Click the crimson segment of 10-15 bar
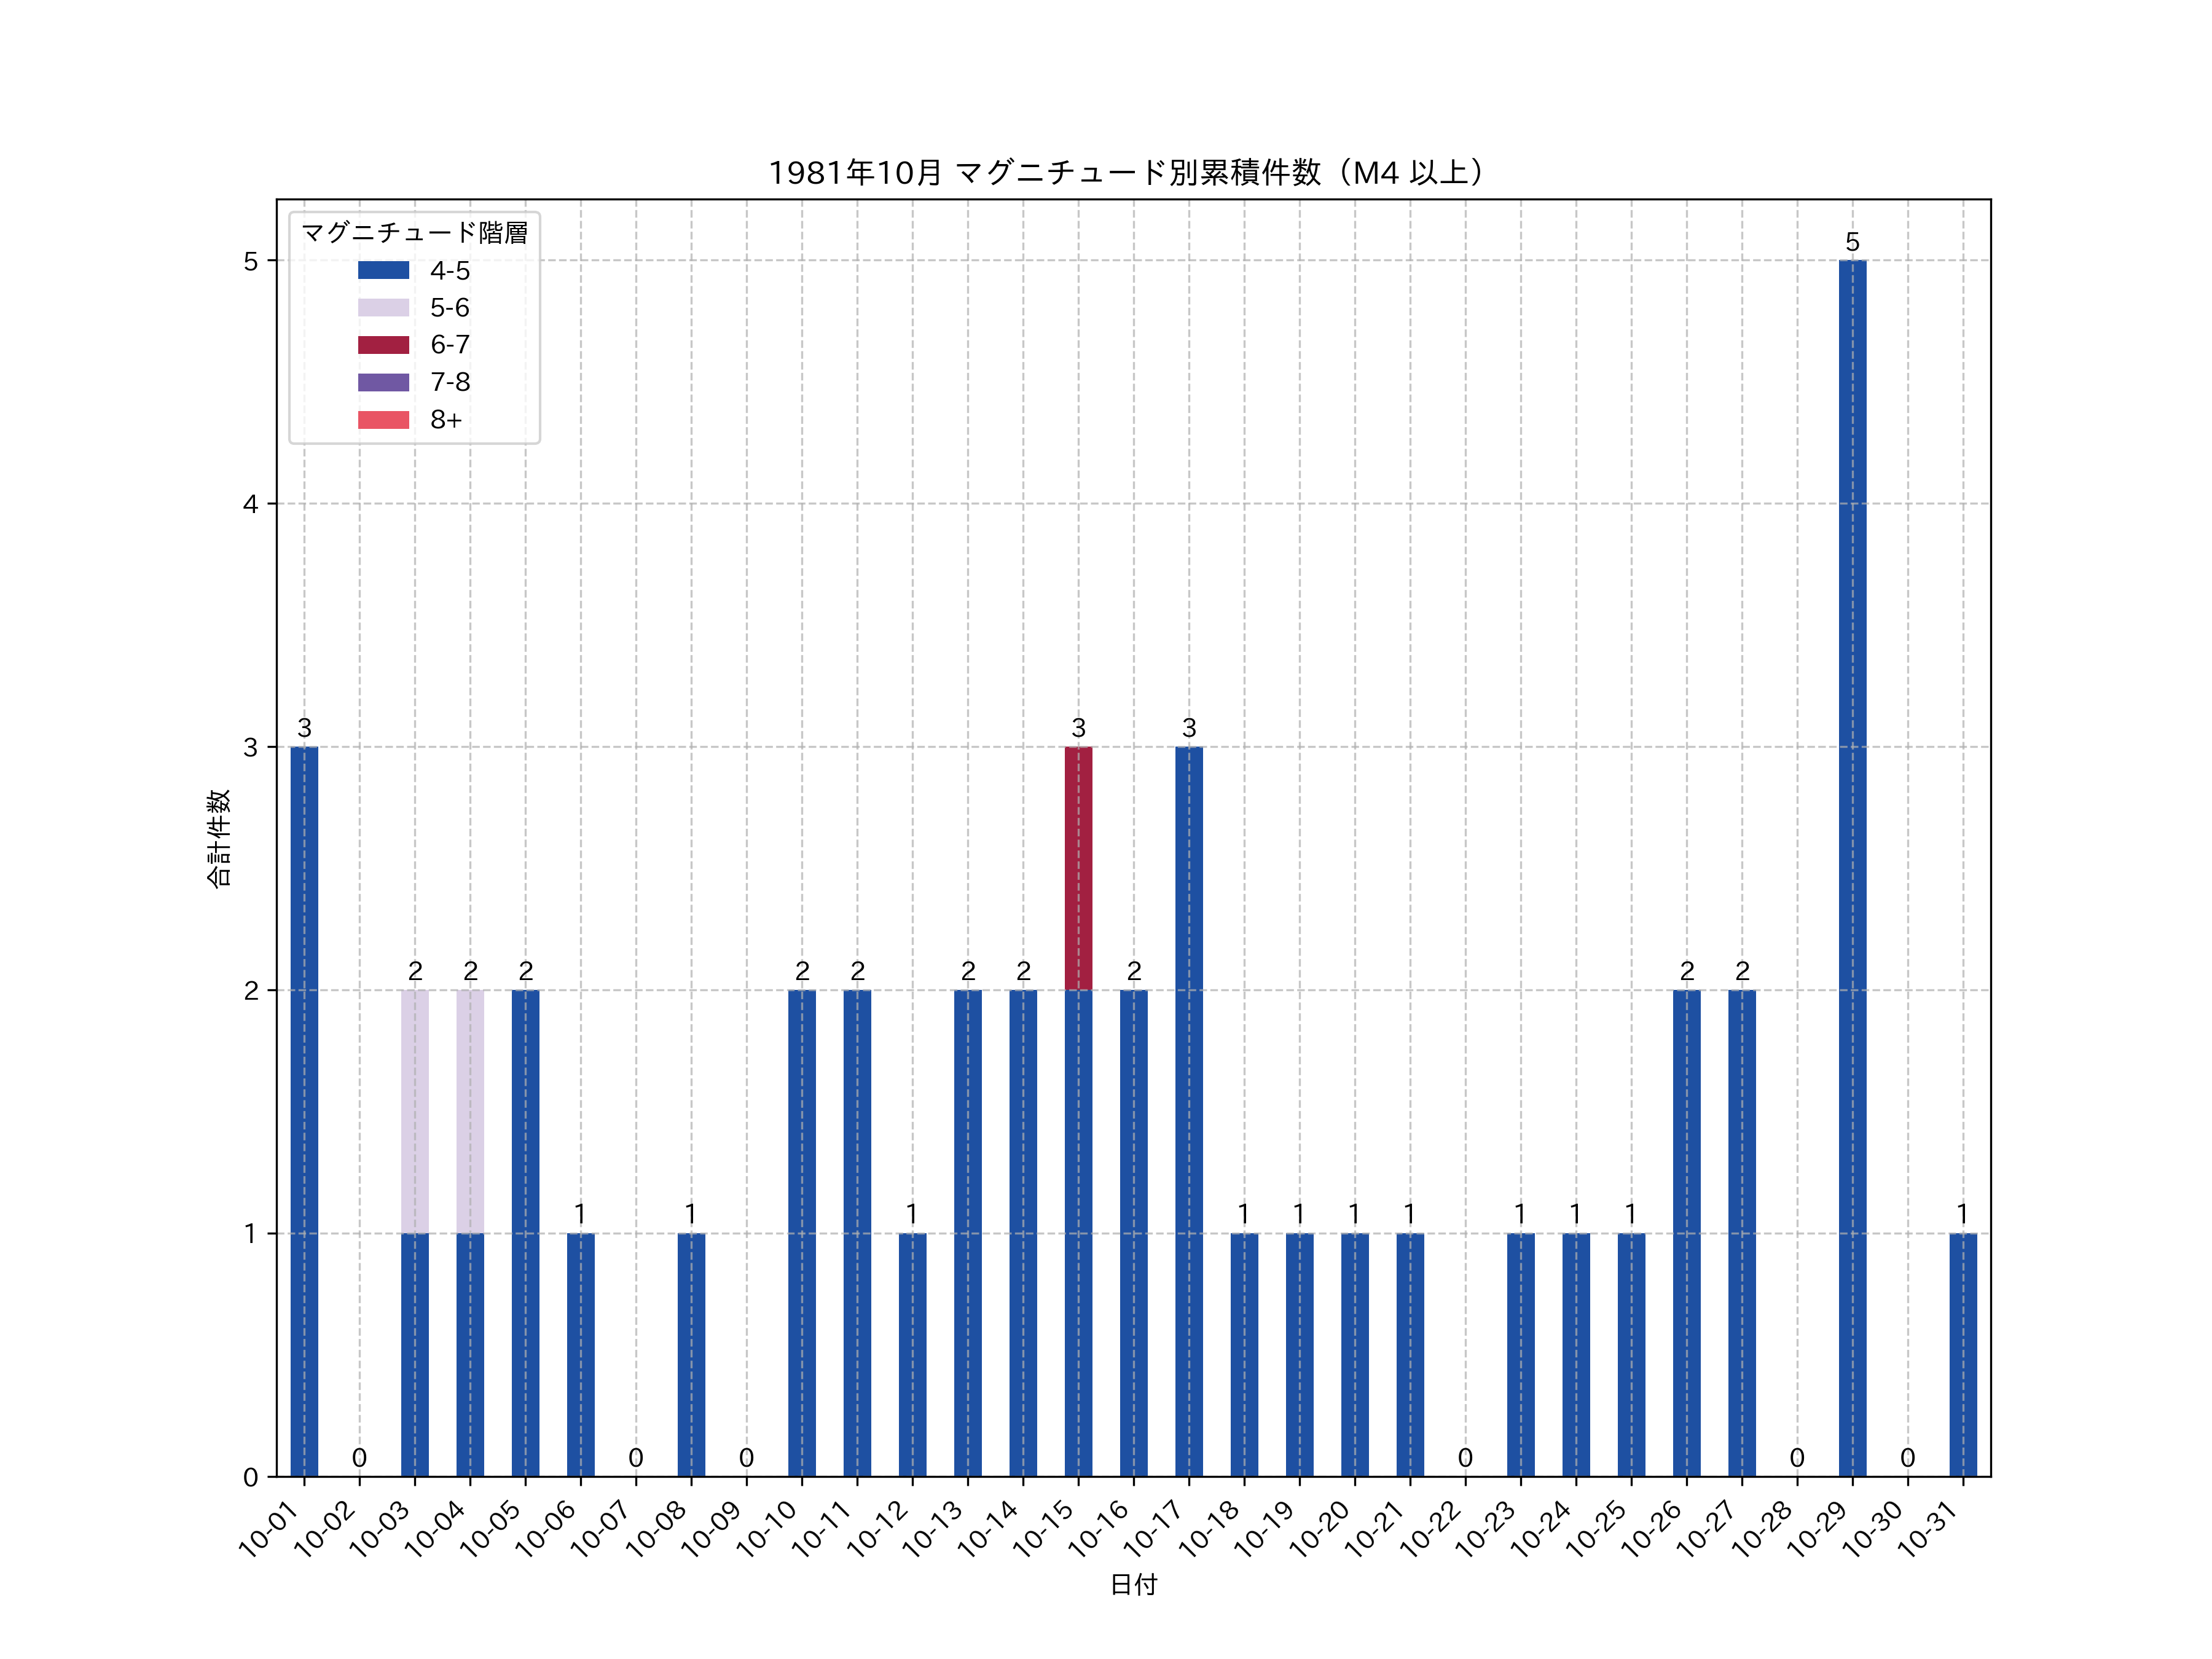The image size is (2212, 1659). (x=1078, y=868)
